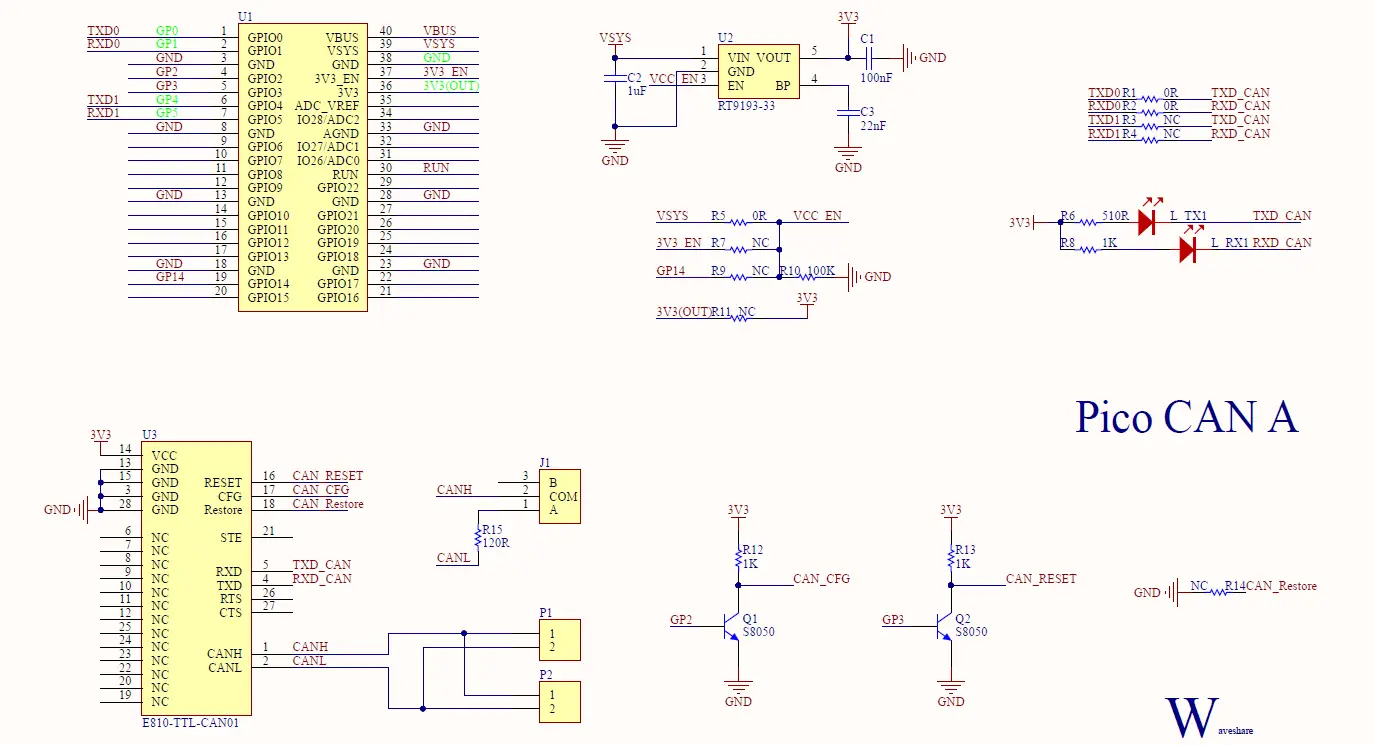Click the Waveshare logo

click(1193, 717)
